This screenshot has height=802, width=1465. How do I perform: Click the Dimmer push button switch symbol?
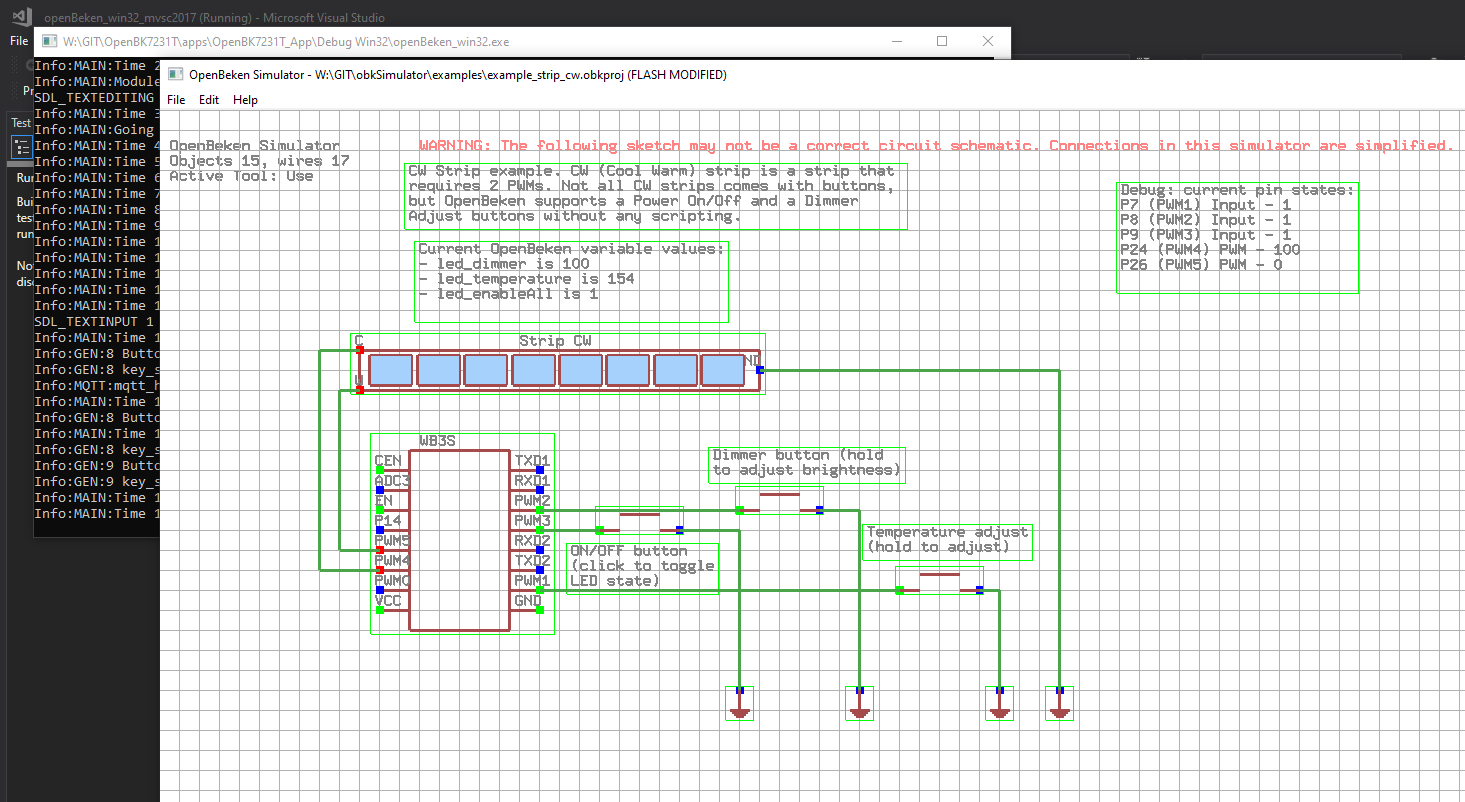(x=779, y=501)
